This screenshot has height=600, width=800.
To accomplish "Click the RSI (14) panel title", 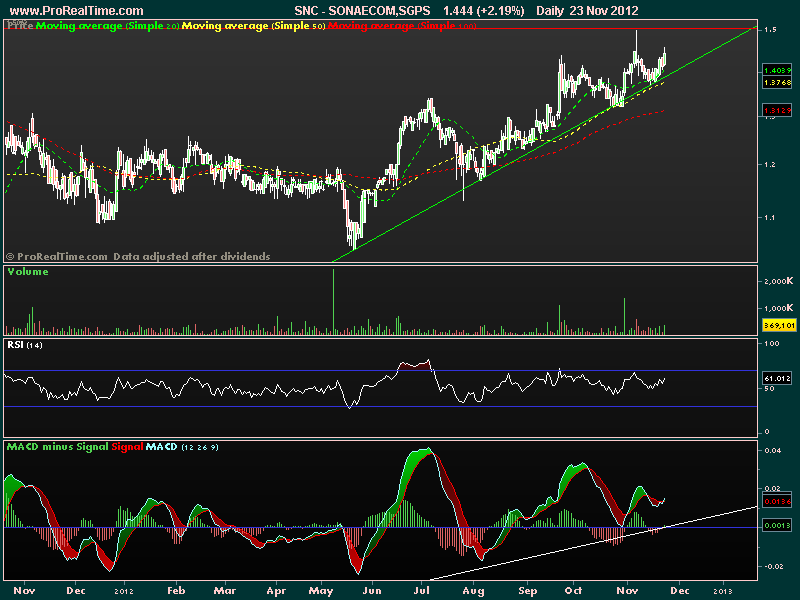I will 25,345.
